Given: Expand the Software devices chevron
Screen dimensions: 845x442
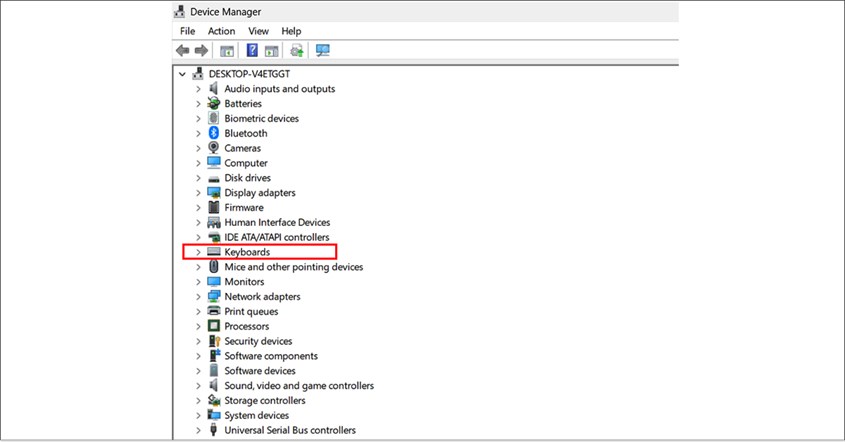Looking at the screenshot, I should pos(198,370).
